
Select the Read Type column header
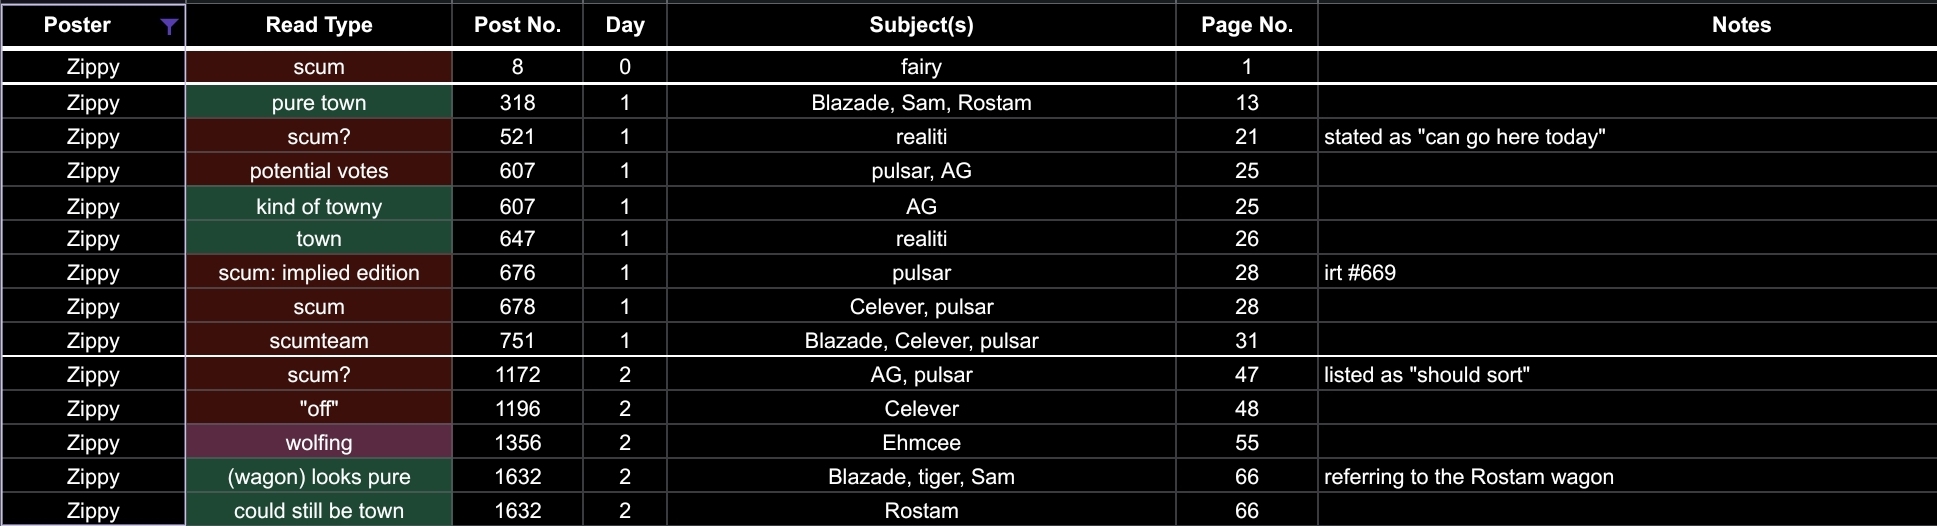[318, 25]
